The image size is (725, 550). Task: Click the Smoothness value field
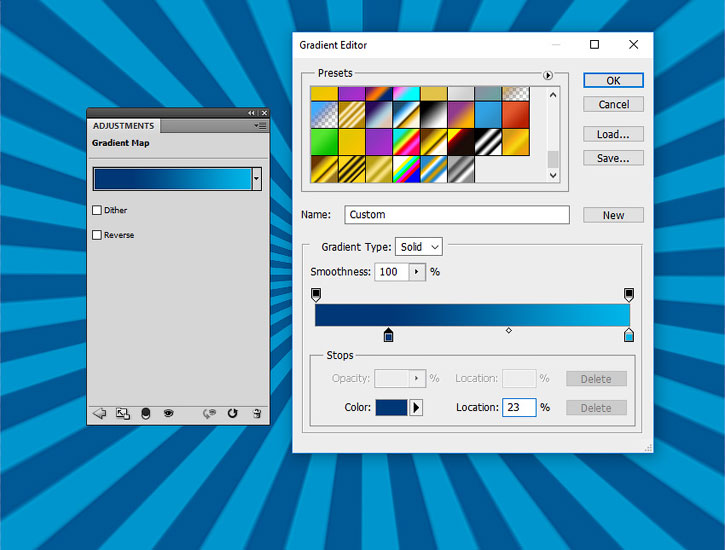pos(392,272)
